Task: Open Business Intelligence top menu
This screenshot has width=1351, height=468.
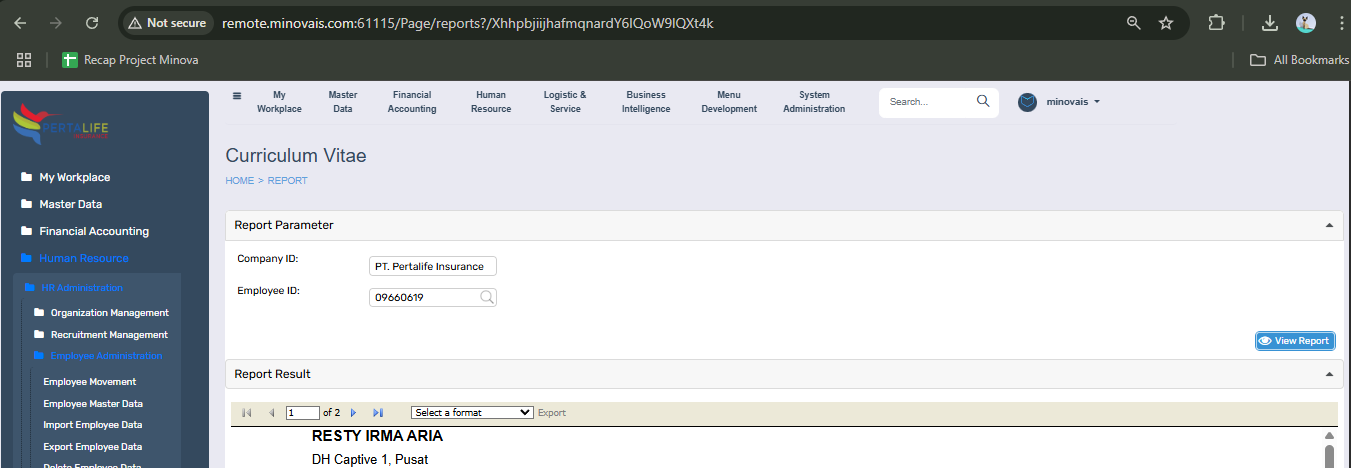Action: (646, 102)
